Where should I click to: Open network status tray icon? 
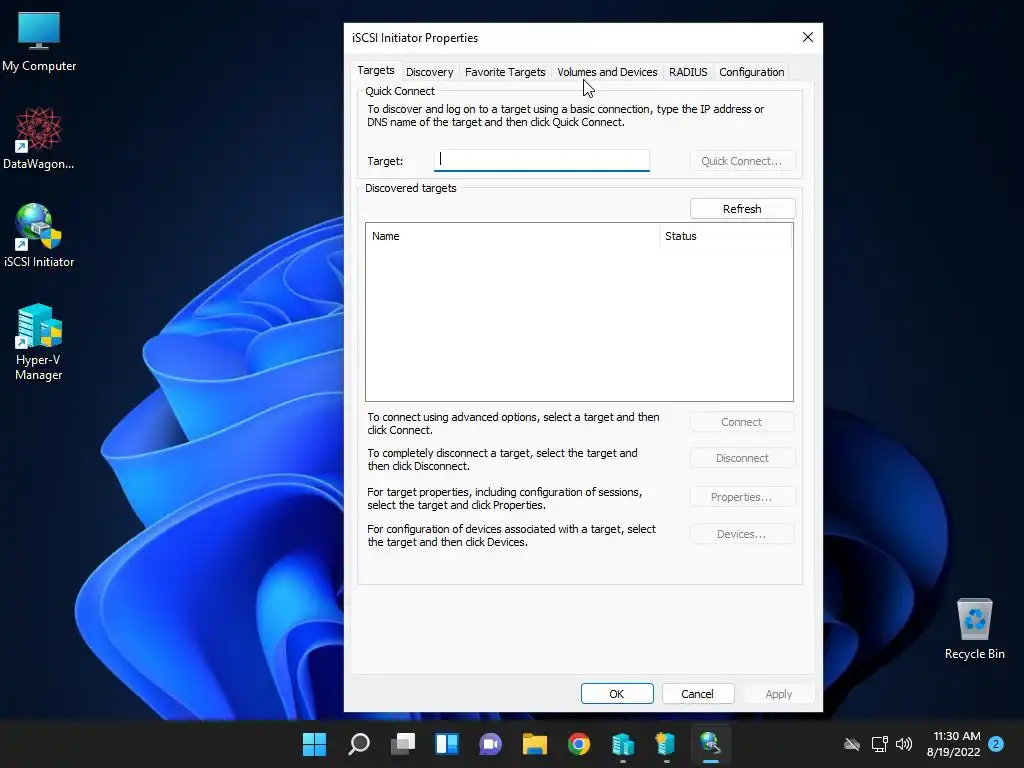879,744
